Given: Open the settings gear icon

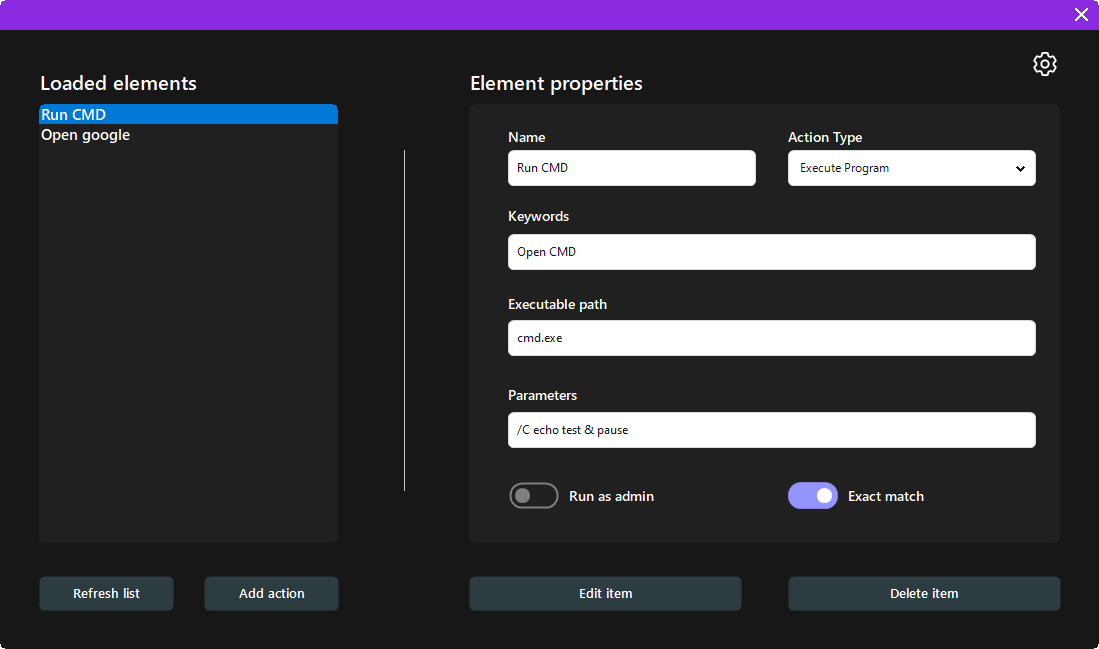Looking at the screenshot, I should pos(1044,63).
